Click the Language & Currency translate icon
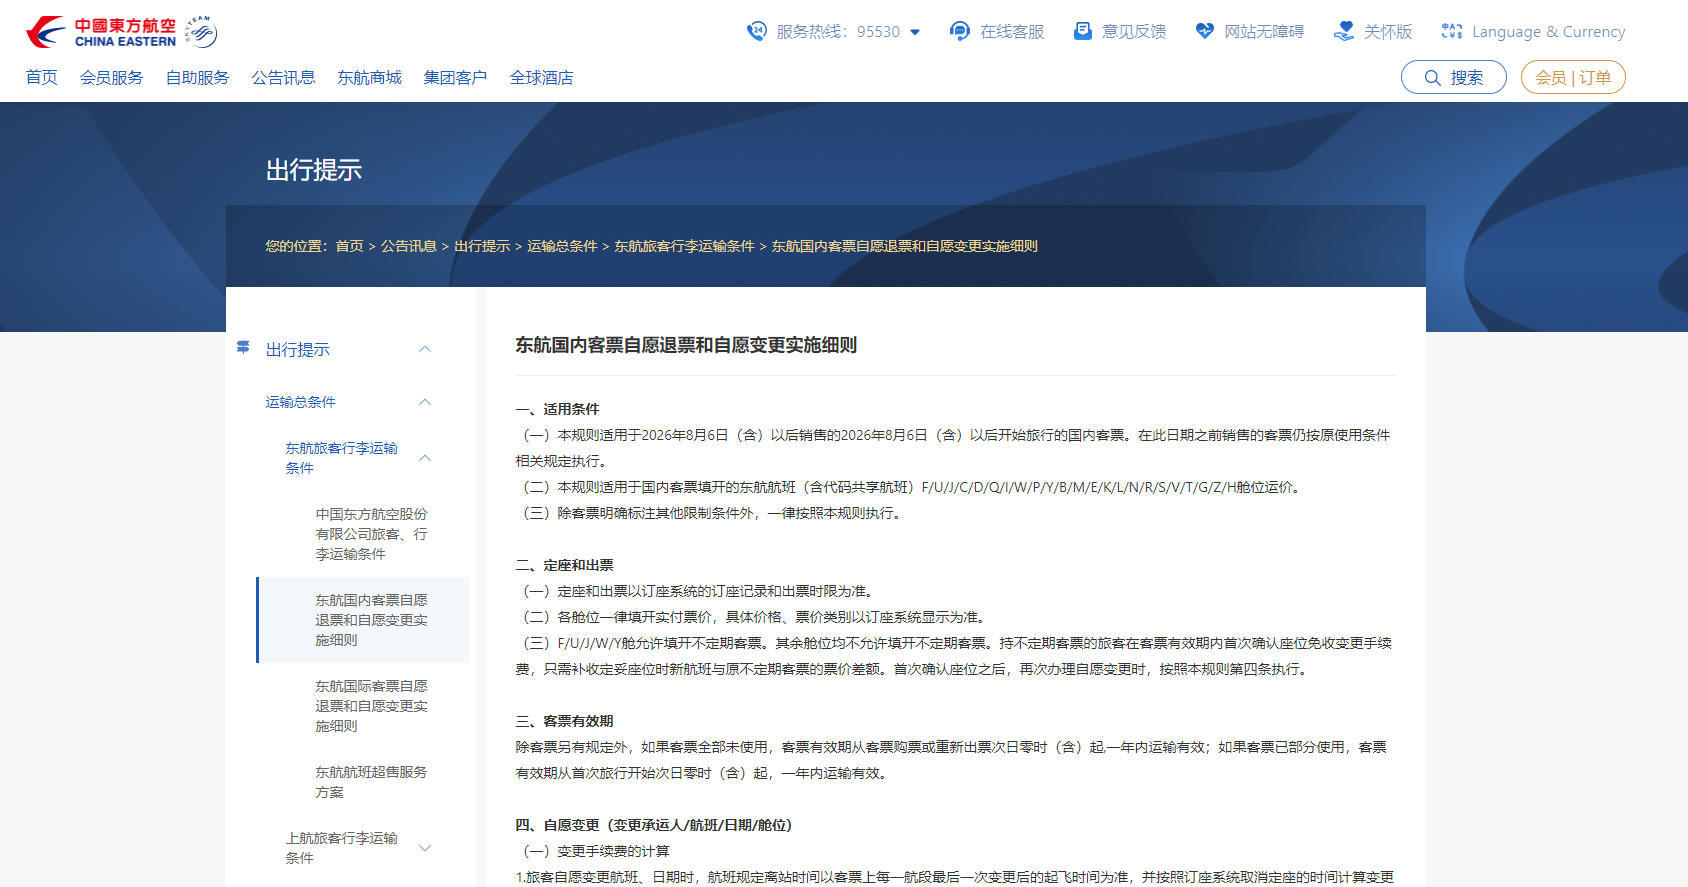This screenshot has height=887, width=1688. click(x=1452, y=31)
